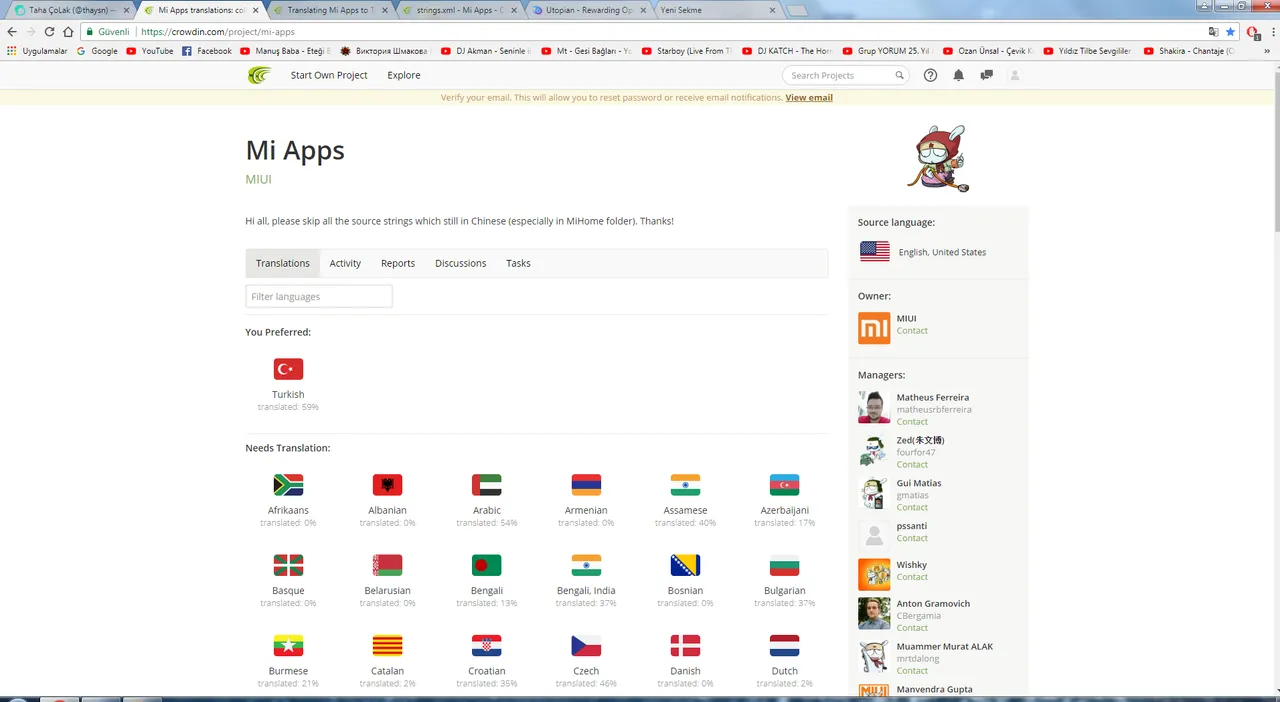The image size is (1280, 702).
Task: Switch to the Reports tab
Action: pos(398,263)
